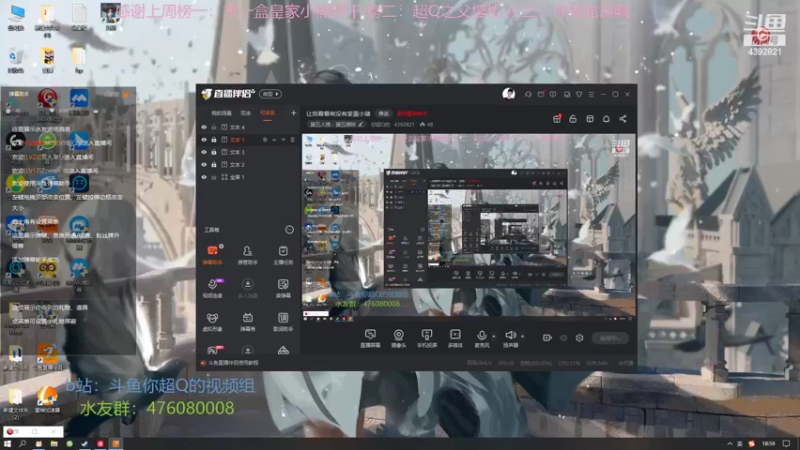
Task: Select the 全屏 1 layer row
Action: coord(248,177)
